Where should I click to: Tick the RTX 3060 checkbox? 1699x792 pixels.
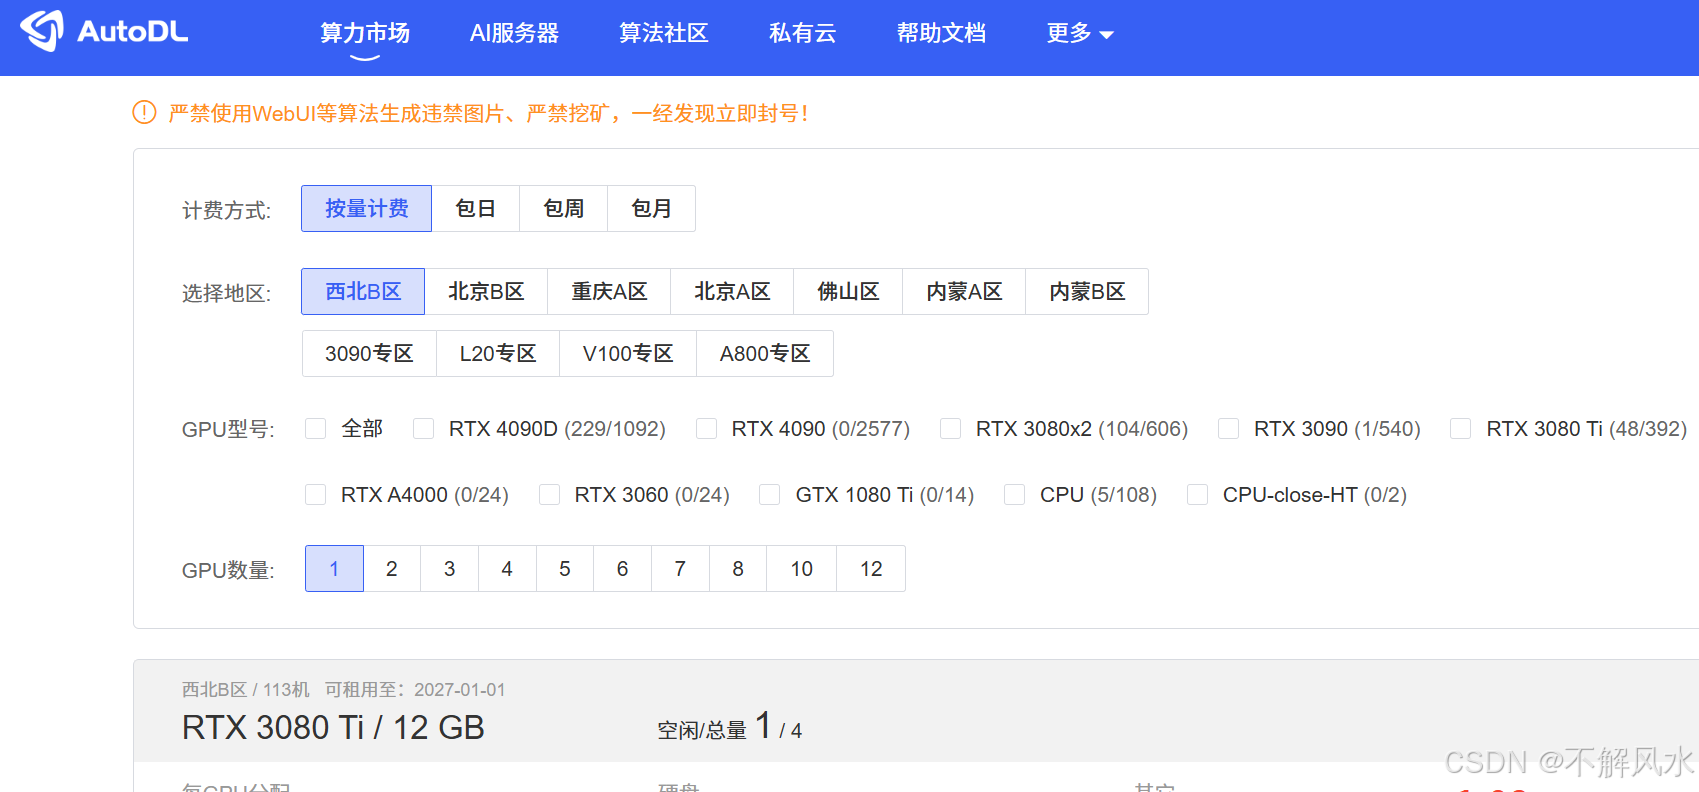point(550,495)
